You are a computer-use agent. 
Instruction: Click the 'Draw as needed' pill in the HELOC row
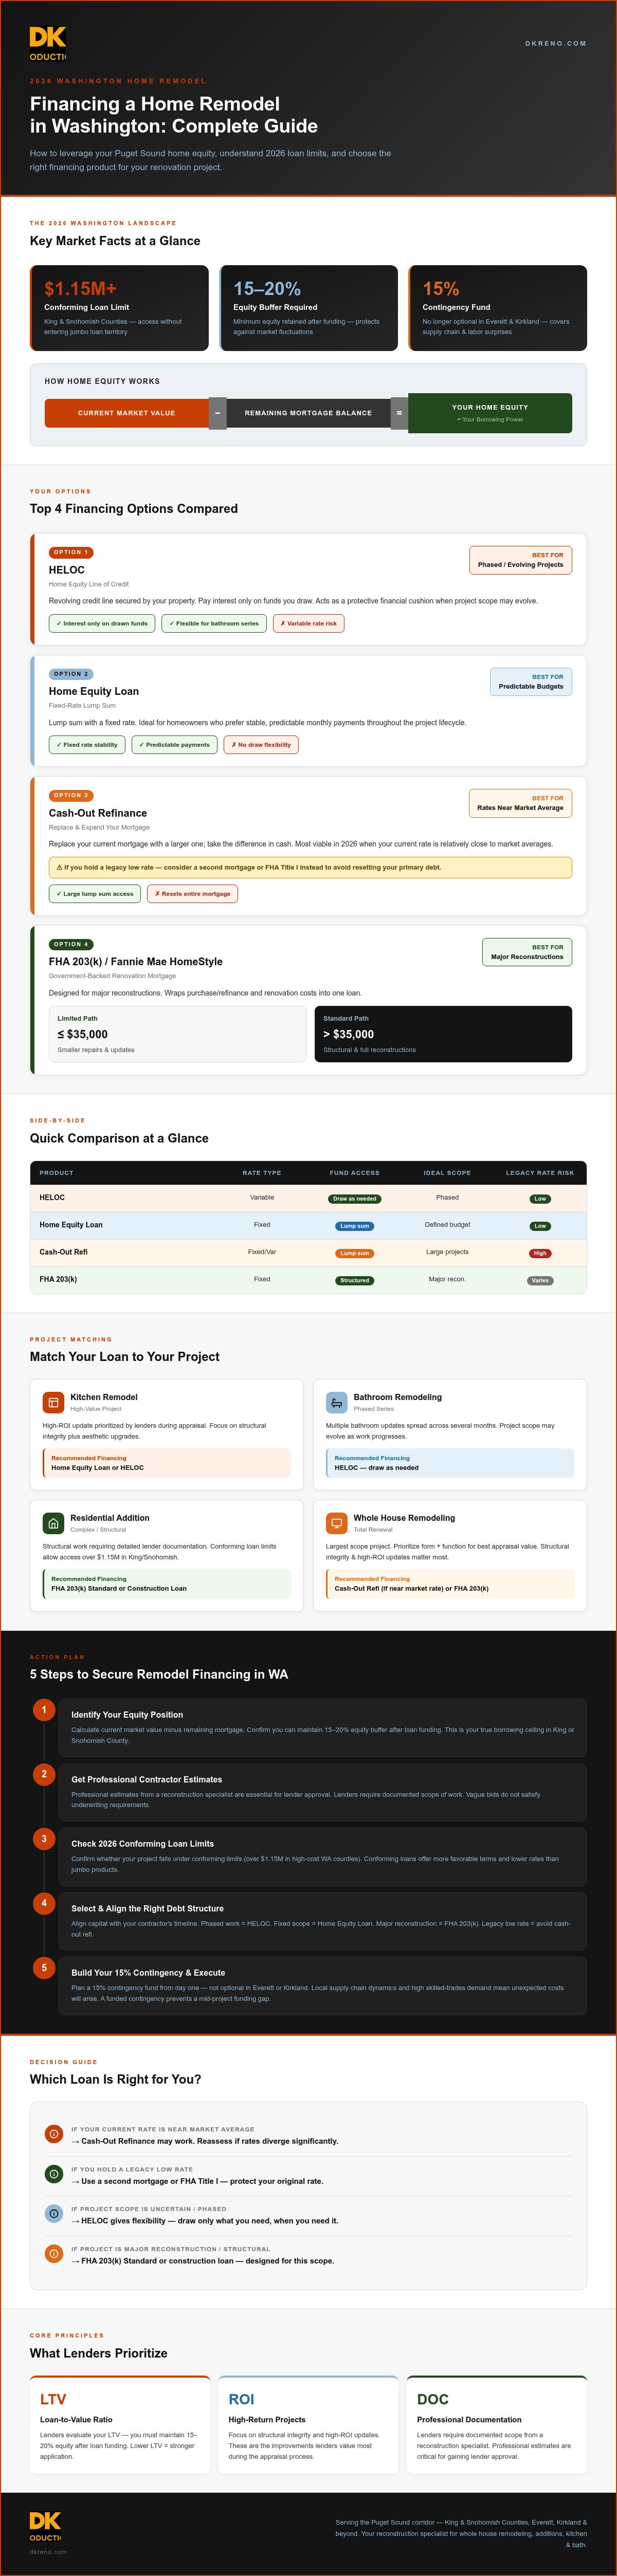tap(355, 1198)
